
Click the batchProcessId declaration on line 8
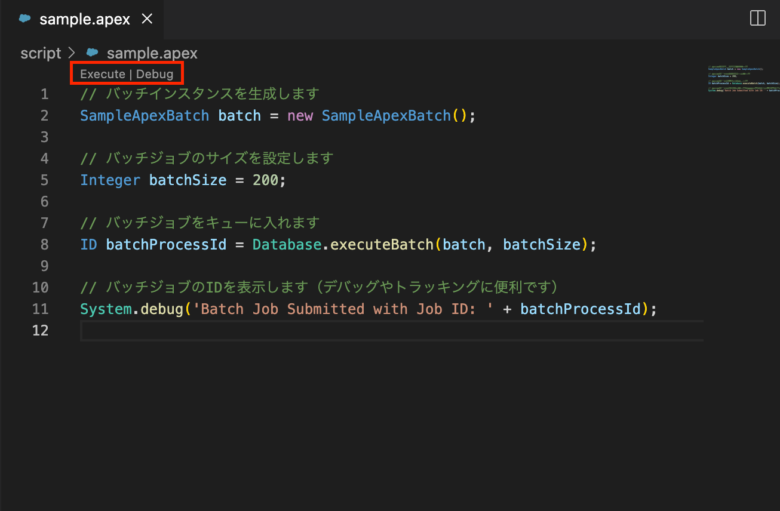point(166,244)
